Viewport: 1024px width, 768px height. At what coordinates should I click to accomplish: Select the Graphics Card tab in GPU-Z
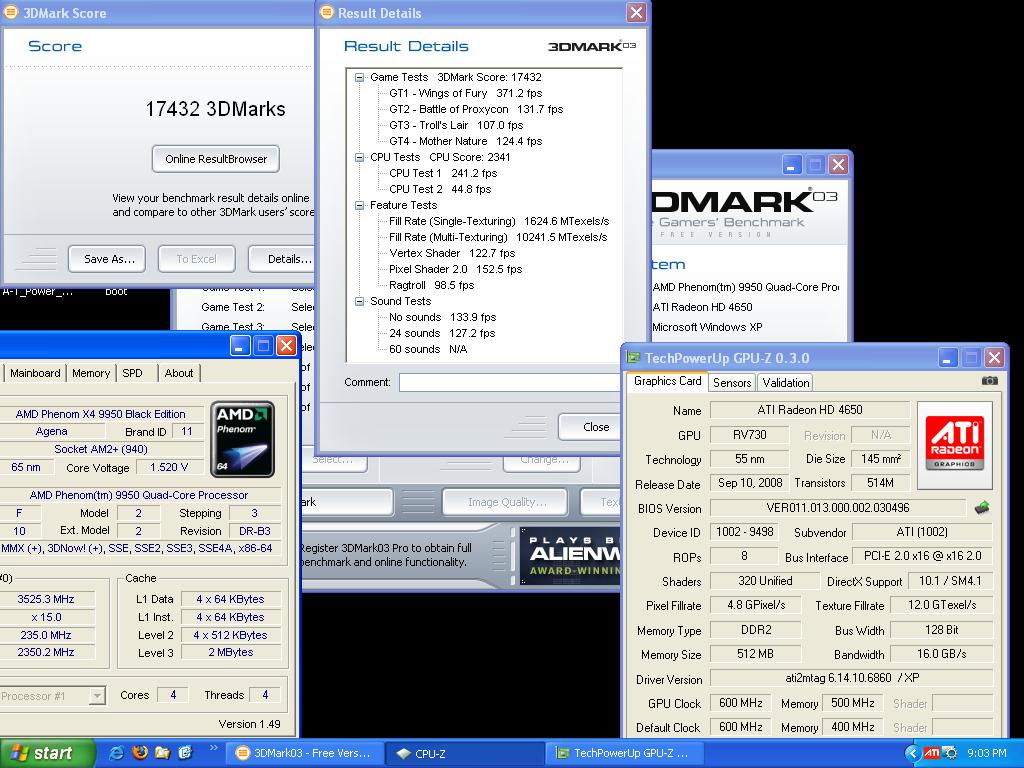coord(667,381)
